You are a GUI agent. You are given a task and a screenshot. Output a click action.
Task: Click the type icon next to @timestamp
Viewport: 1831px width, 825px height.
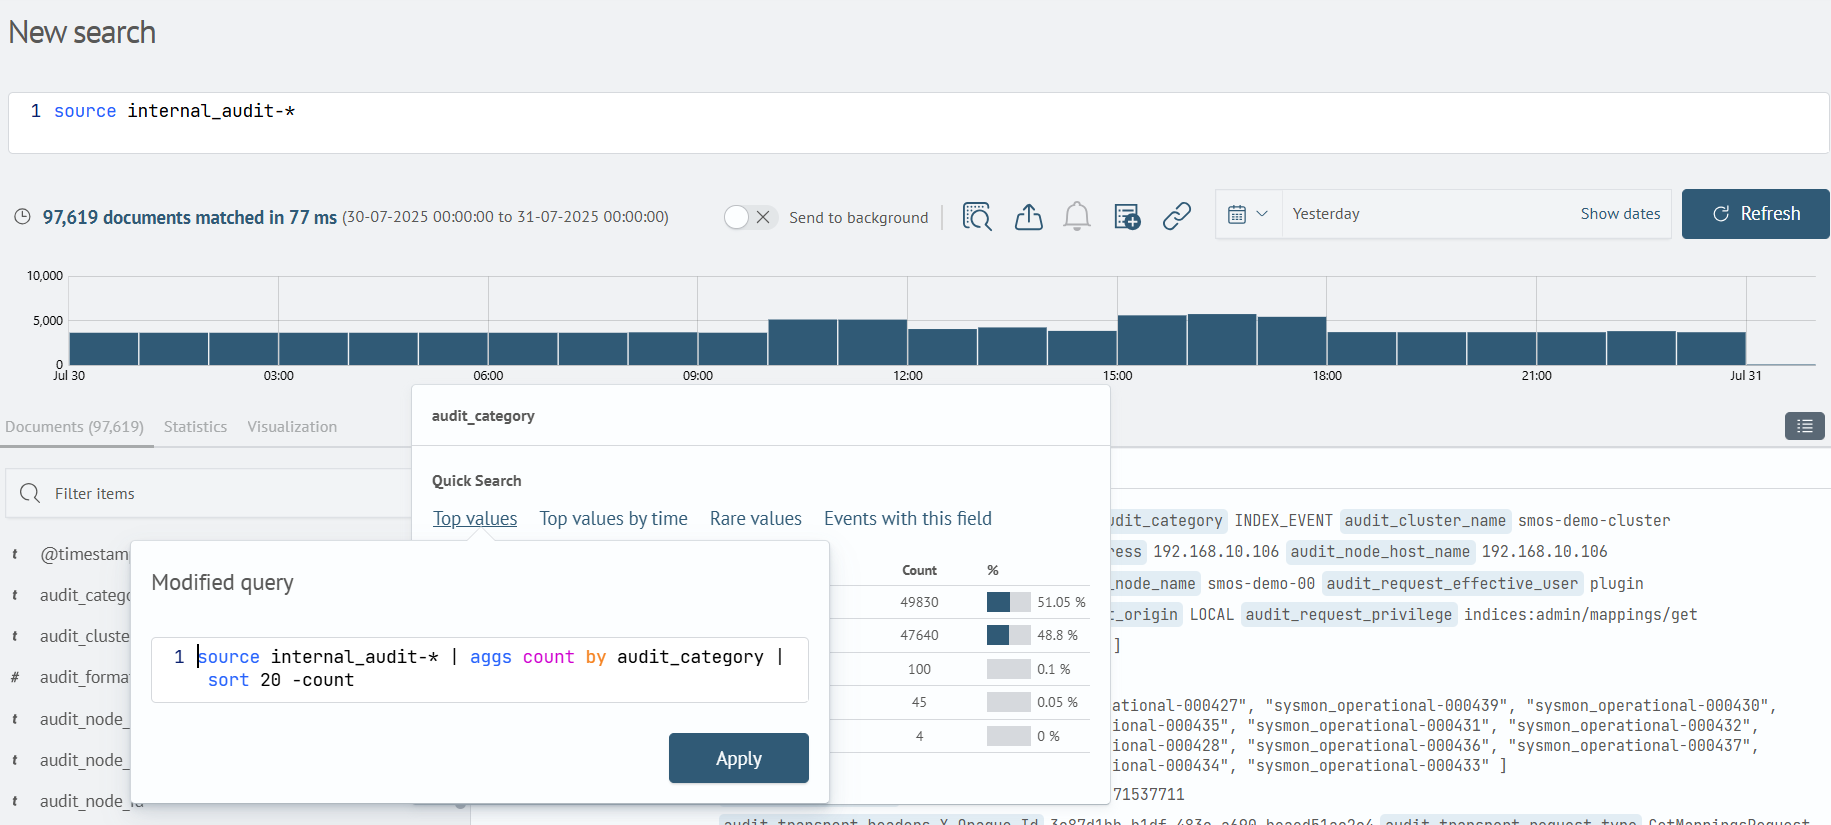coord(15,554)
